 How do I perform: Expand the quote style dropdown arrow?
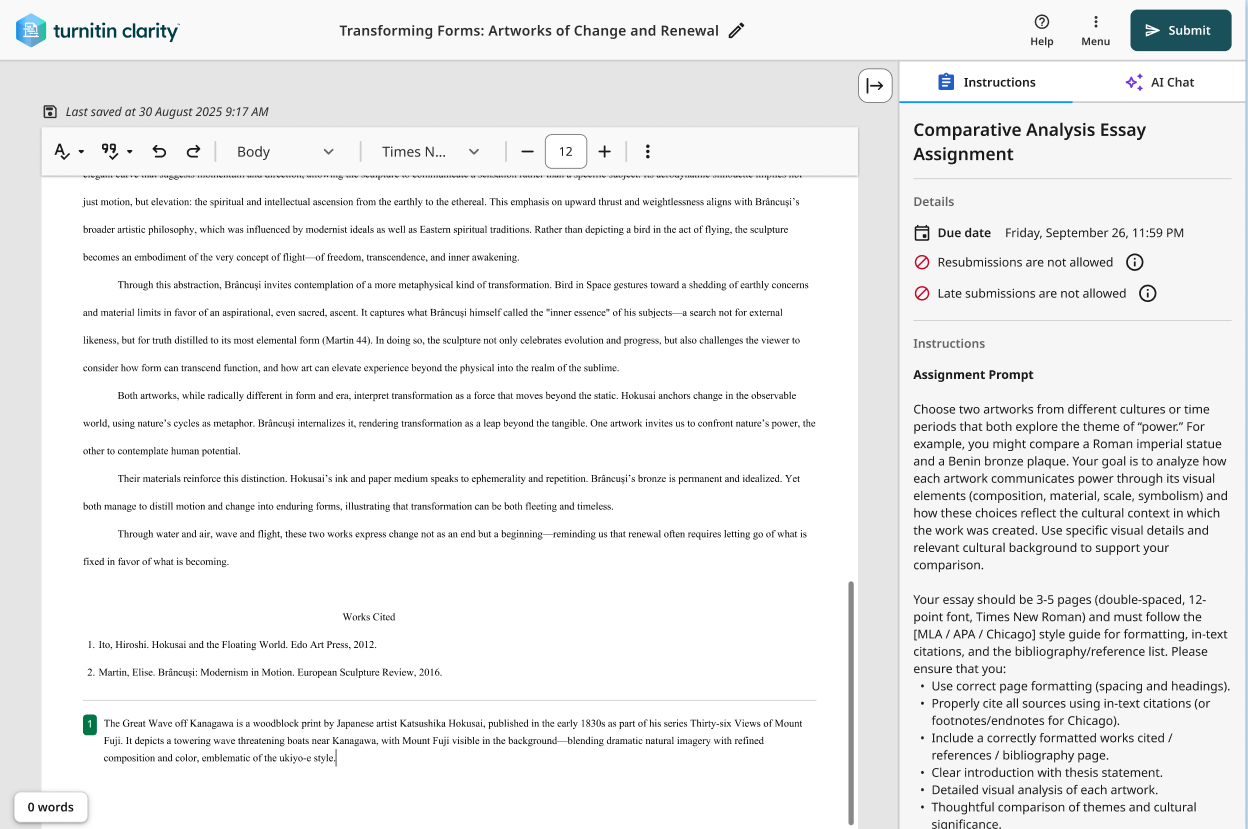(129, 151)
